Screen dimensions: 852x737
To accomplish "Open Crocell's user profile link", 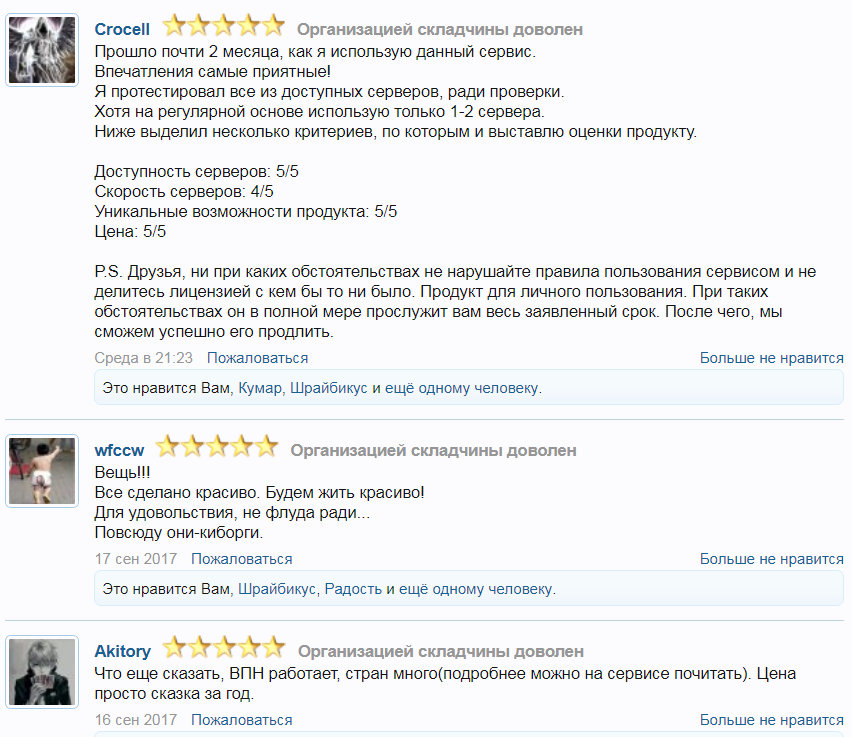I will coord(122,30).
